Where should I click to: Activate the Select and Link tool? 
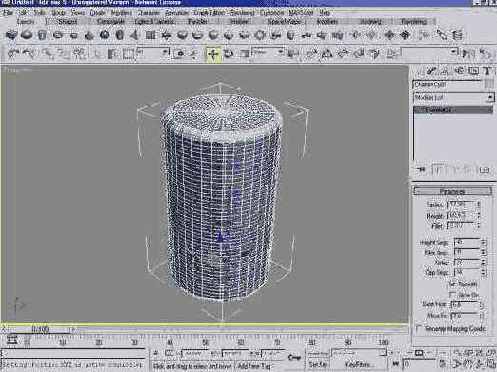(47, 53)
